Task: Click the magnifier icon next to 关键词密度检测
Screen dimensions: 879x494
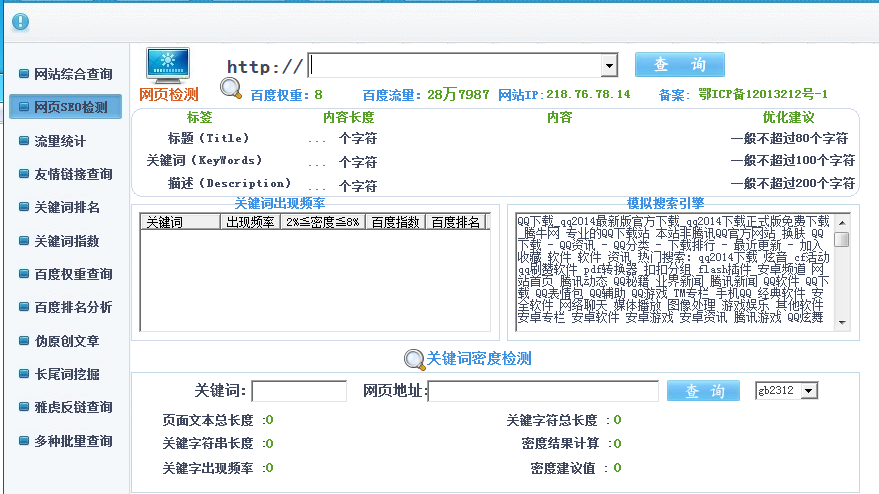Action: point(413,359)
